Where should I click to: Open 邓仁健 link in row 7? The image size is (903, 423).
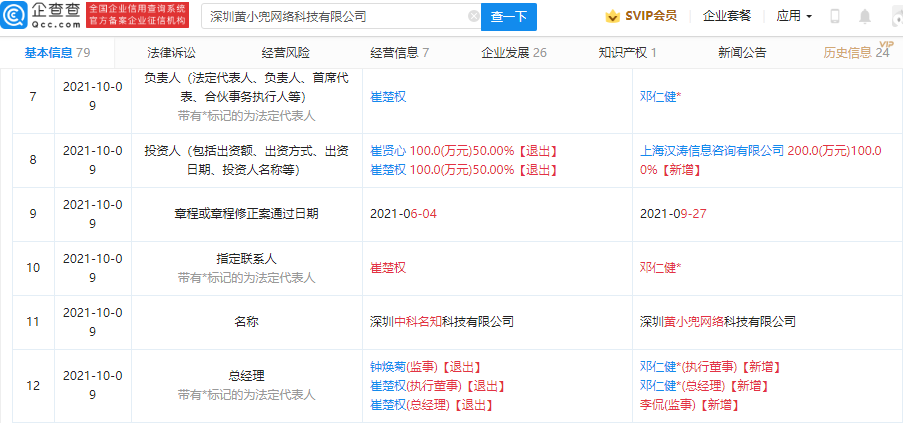pos(658,97)
